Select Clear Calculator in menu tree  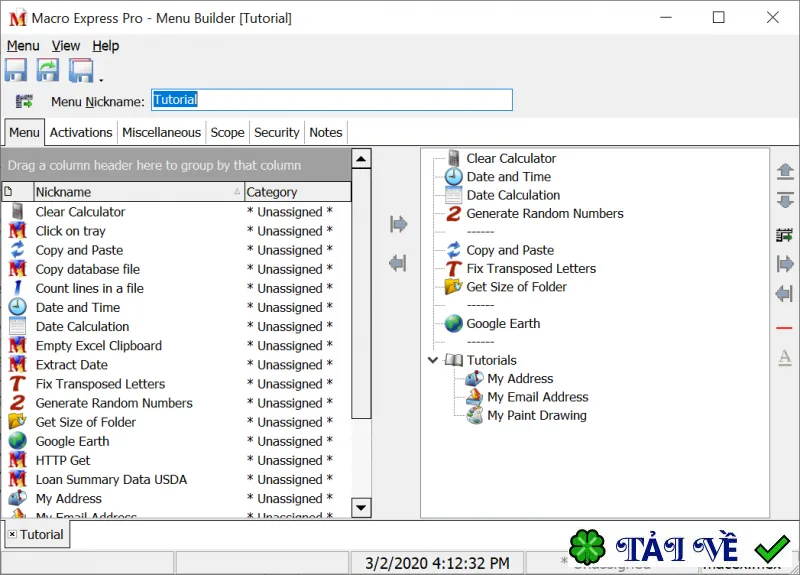tap(511, 158)
